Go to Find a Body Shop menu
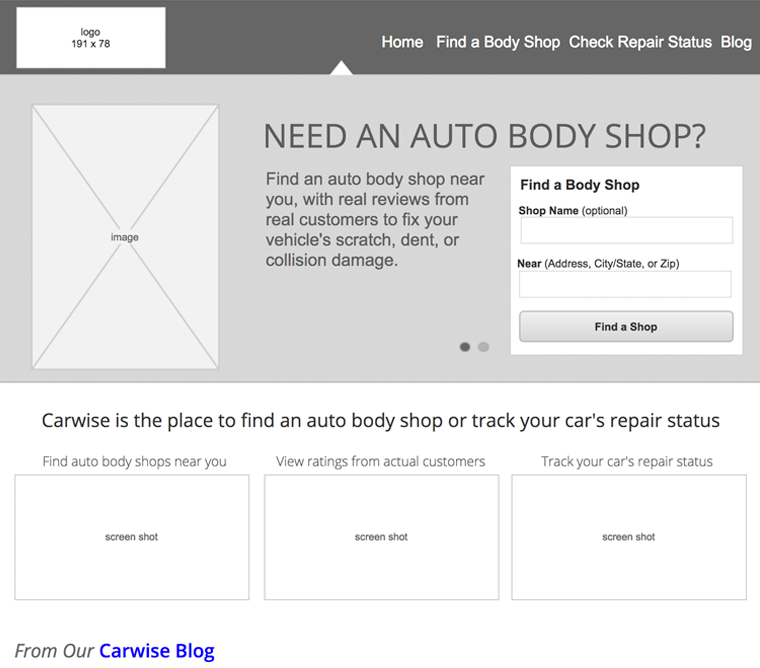The height and width of the screenshot is (668, 760). coord(498,42)
